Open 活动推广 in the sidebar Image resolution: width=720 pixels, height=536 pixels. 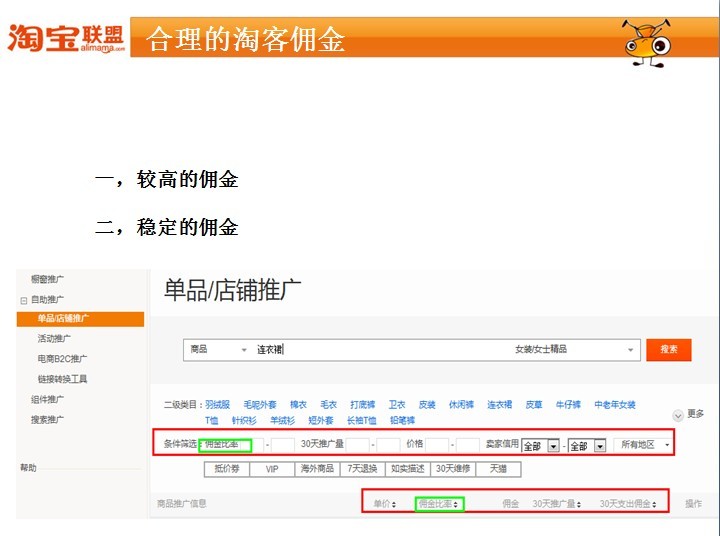tap(54, 339)
